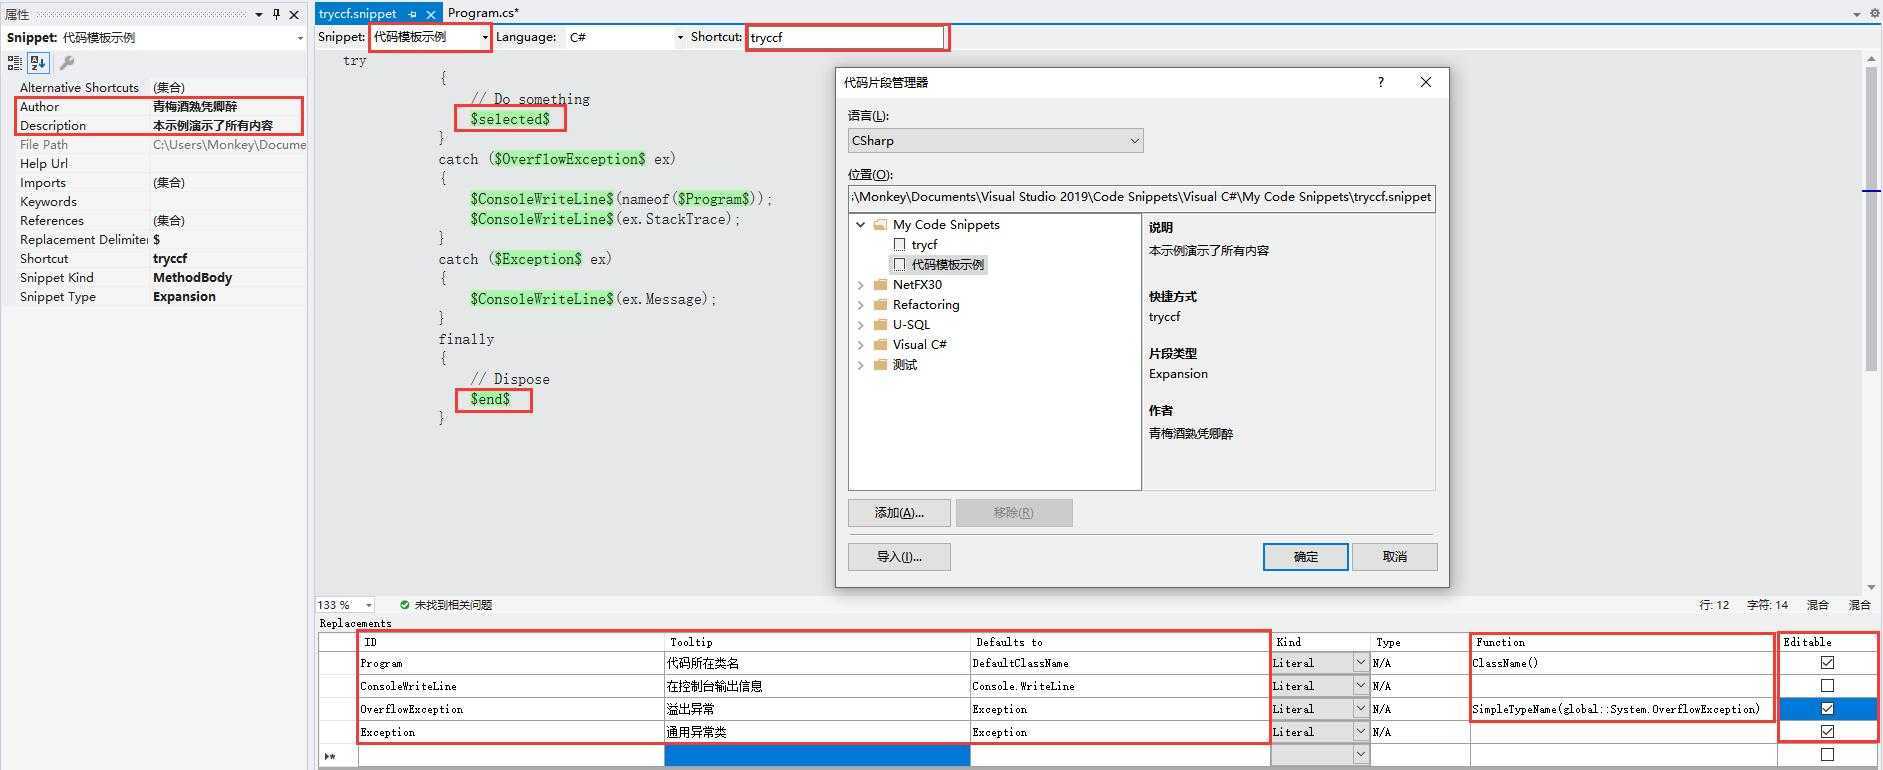Select Author property row
1883x770 pixels.
(x=160, y=107)
